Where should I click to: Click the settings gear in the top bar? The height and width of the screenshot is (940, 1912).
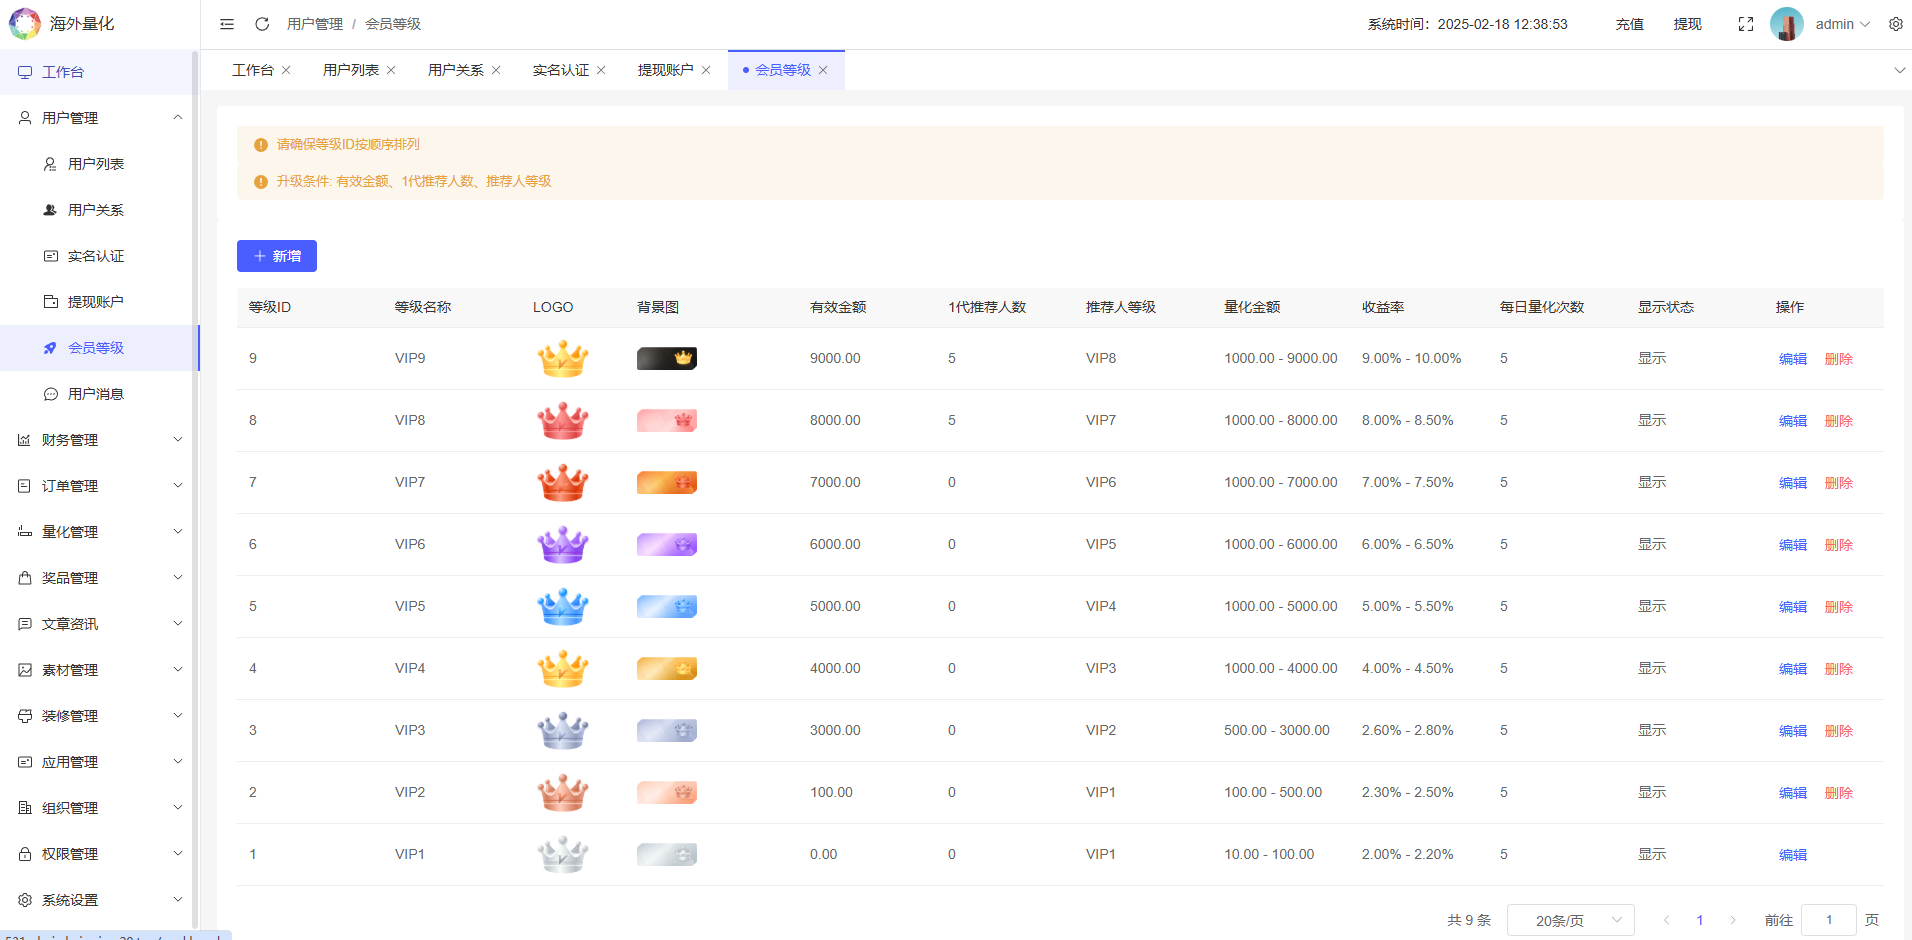click(x=1895, y=23)
